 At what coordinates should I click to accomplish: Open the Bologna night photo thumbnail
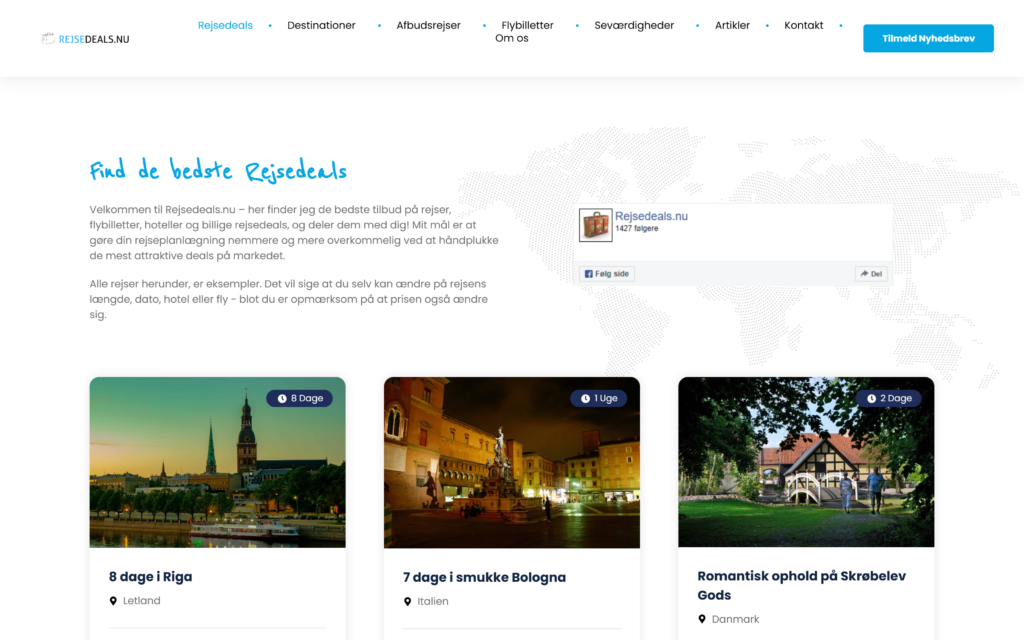click(511, 462)
